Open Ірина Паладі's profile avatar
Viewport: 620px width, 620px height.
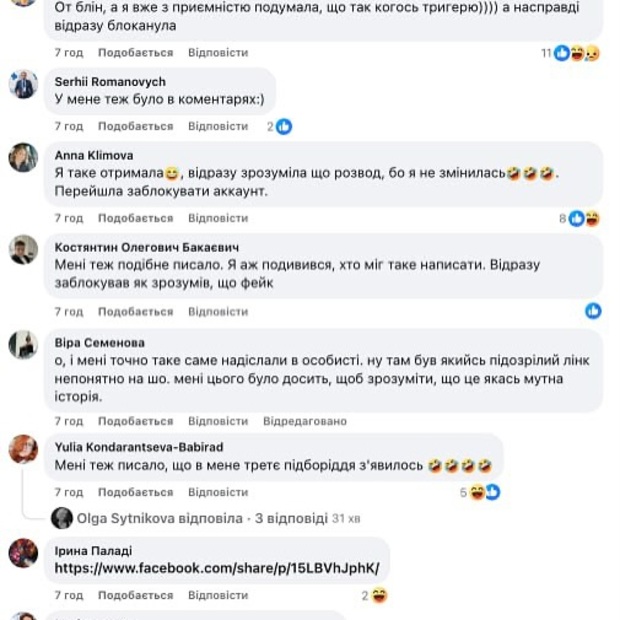23,553
